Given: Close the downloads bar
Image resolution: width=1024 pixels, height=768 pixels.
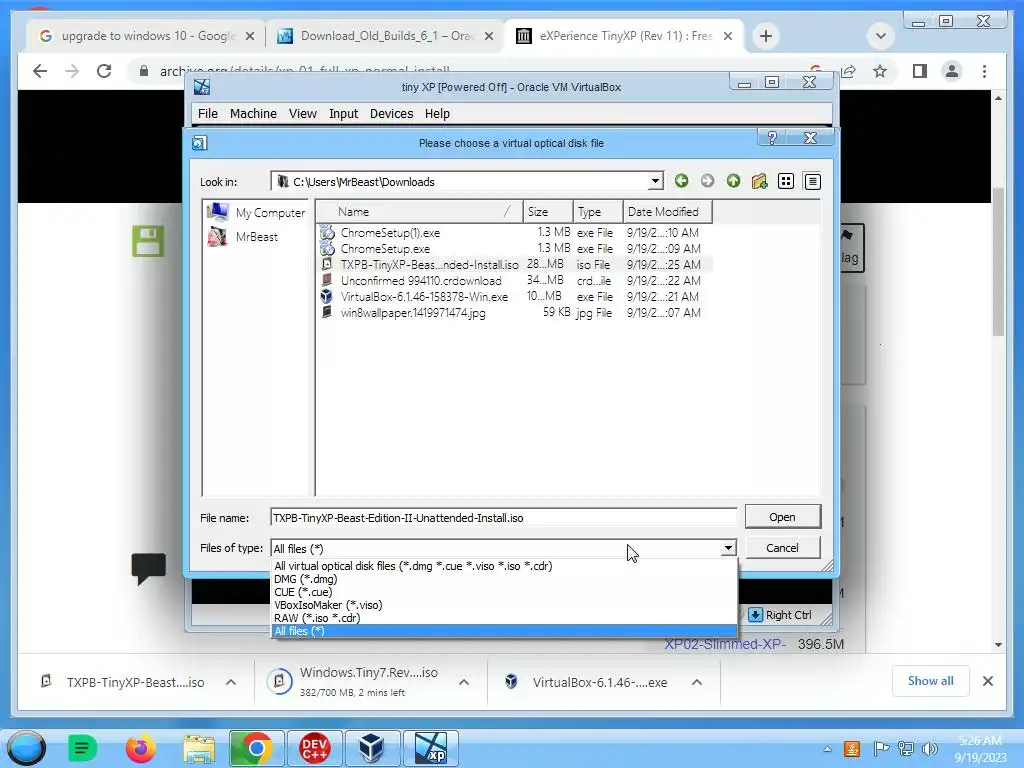Looking at the screenshot, I should click(x=987, y=681).
